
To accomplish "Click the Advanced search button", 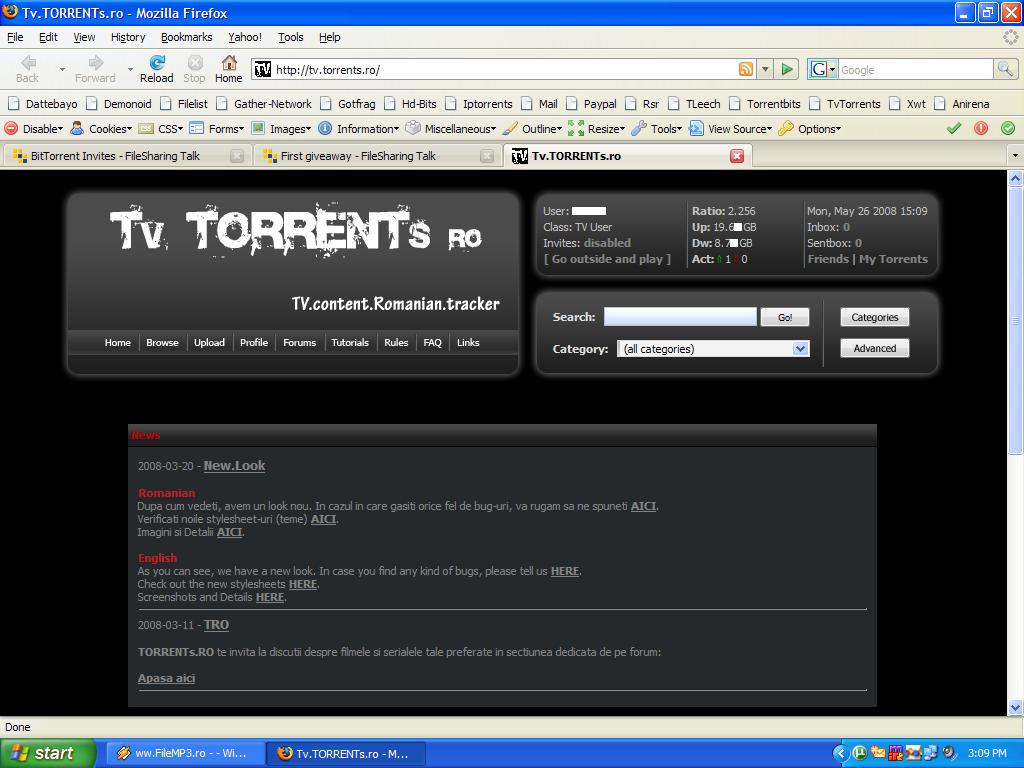I will tap(874, 348).
